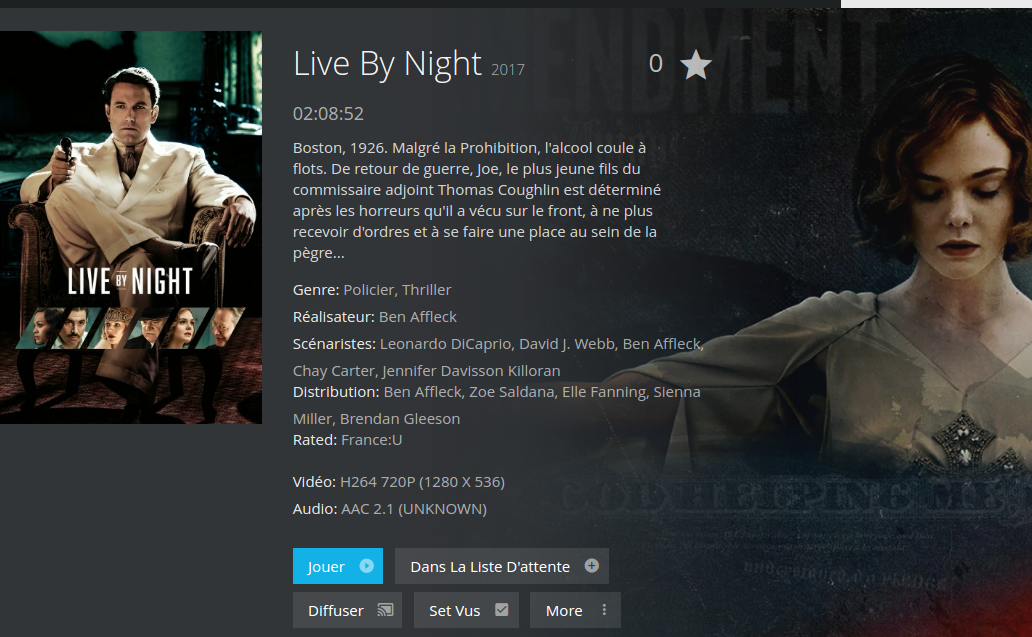Click the star rating icon
Image resolution: width=1032 pixels, height=637 pixels.
click(696, 64)
